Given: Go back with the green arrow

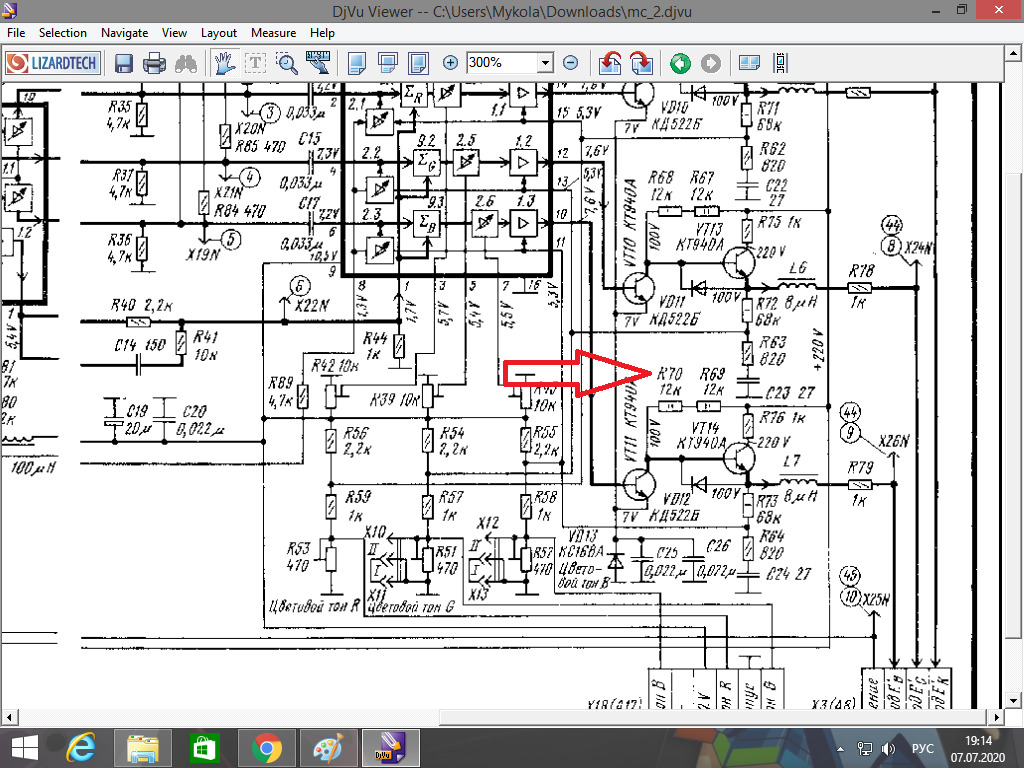Looking at the screenshot, I should (680, 63).
